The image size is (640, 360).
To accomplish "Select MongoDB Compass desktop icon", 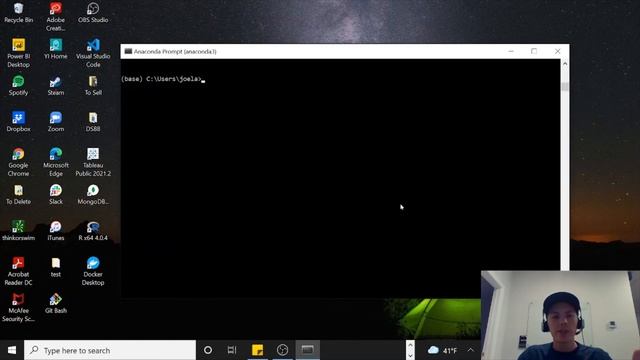I will [x=93, y=194].
